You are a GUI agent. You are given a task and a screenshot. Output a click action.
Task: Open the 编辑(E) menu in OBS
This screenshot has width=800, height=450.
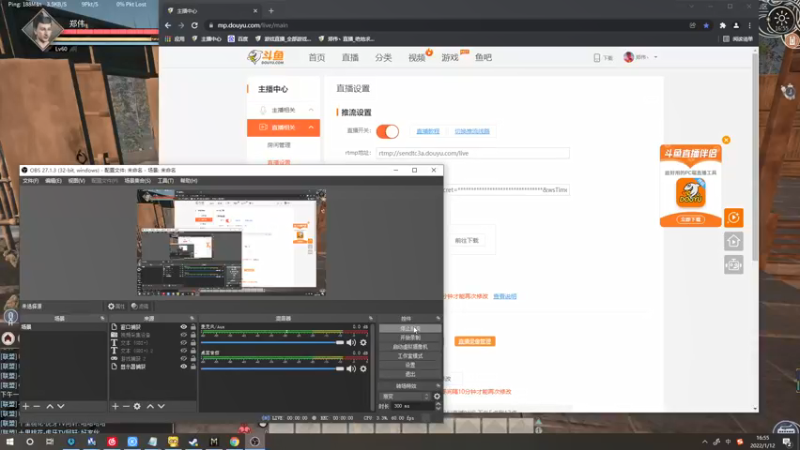53,181
